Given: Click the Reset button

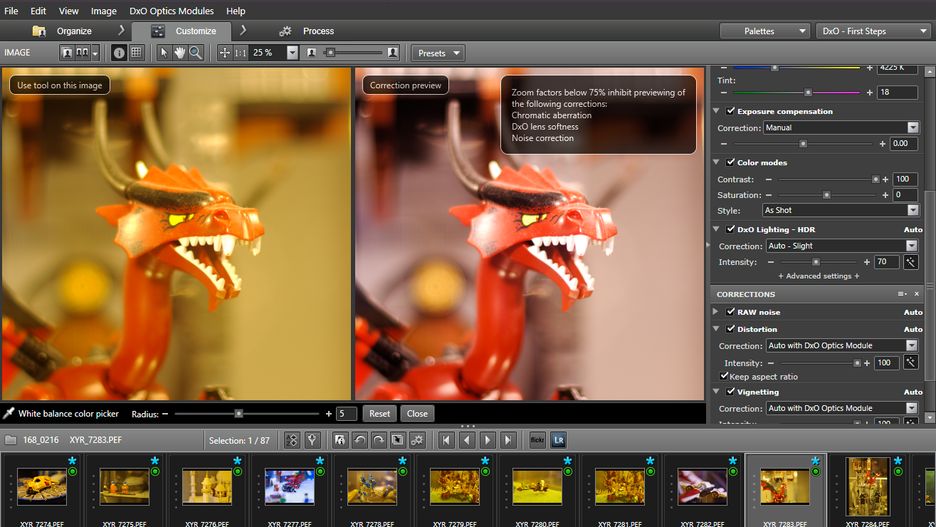Looking at the screenshot, I should (379, 413).
